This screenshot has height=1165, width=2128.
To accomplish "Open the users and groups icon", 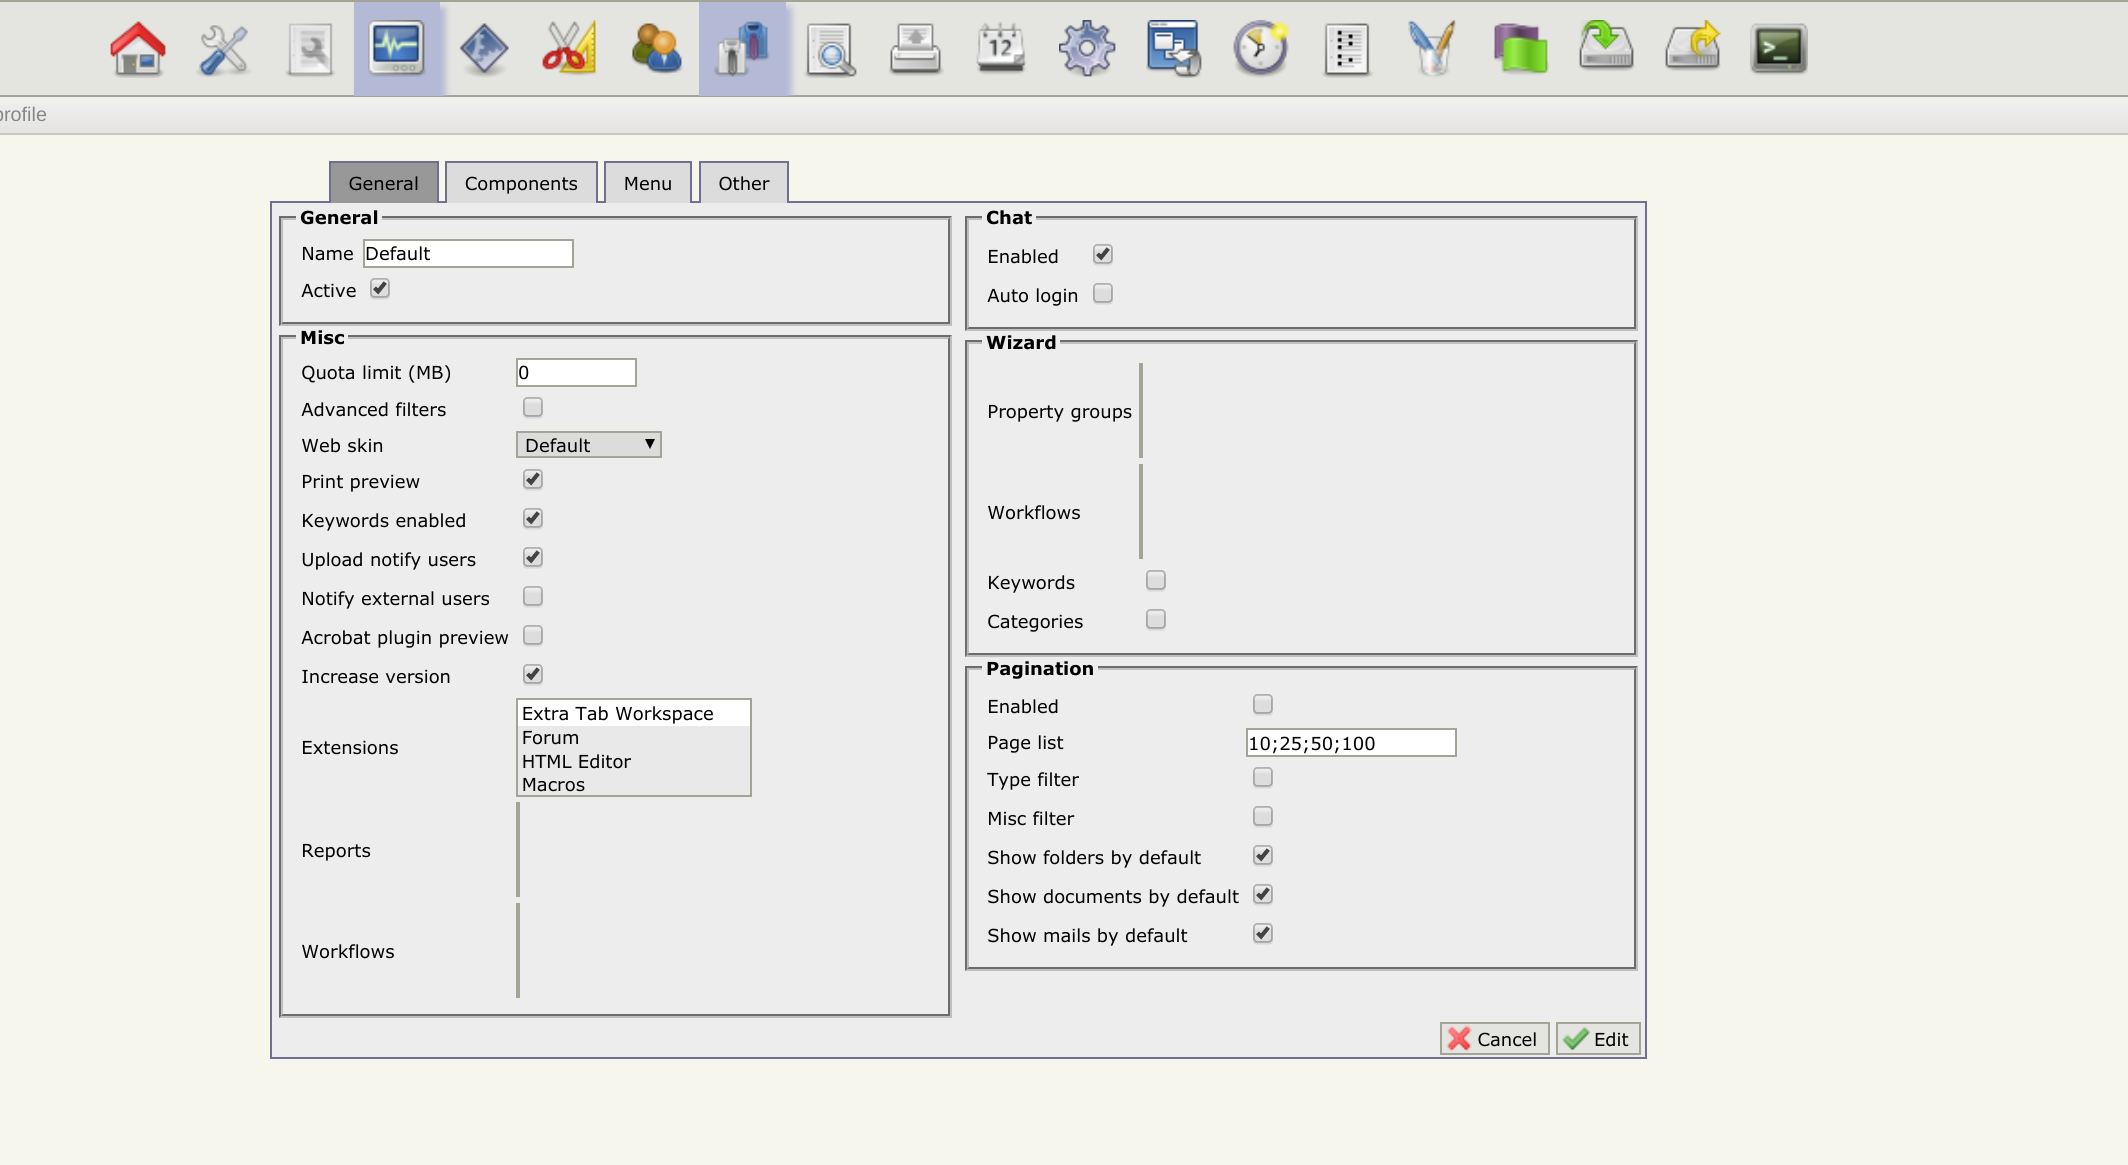I will [x=656, y=48].
